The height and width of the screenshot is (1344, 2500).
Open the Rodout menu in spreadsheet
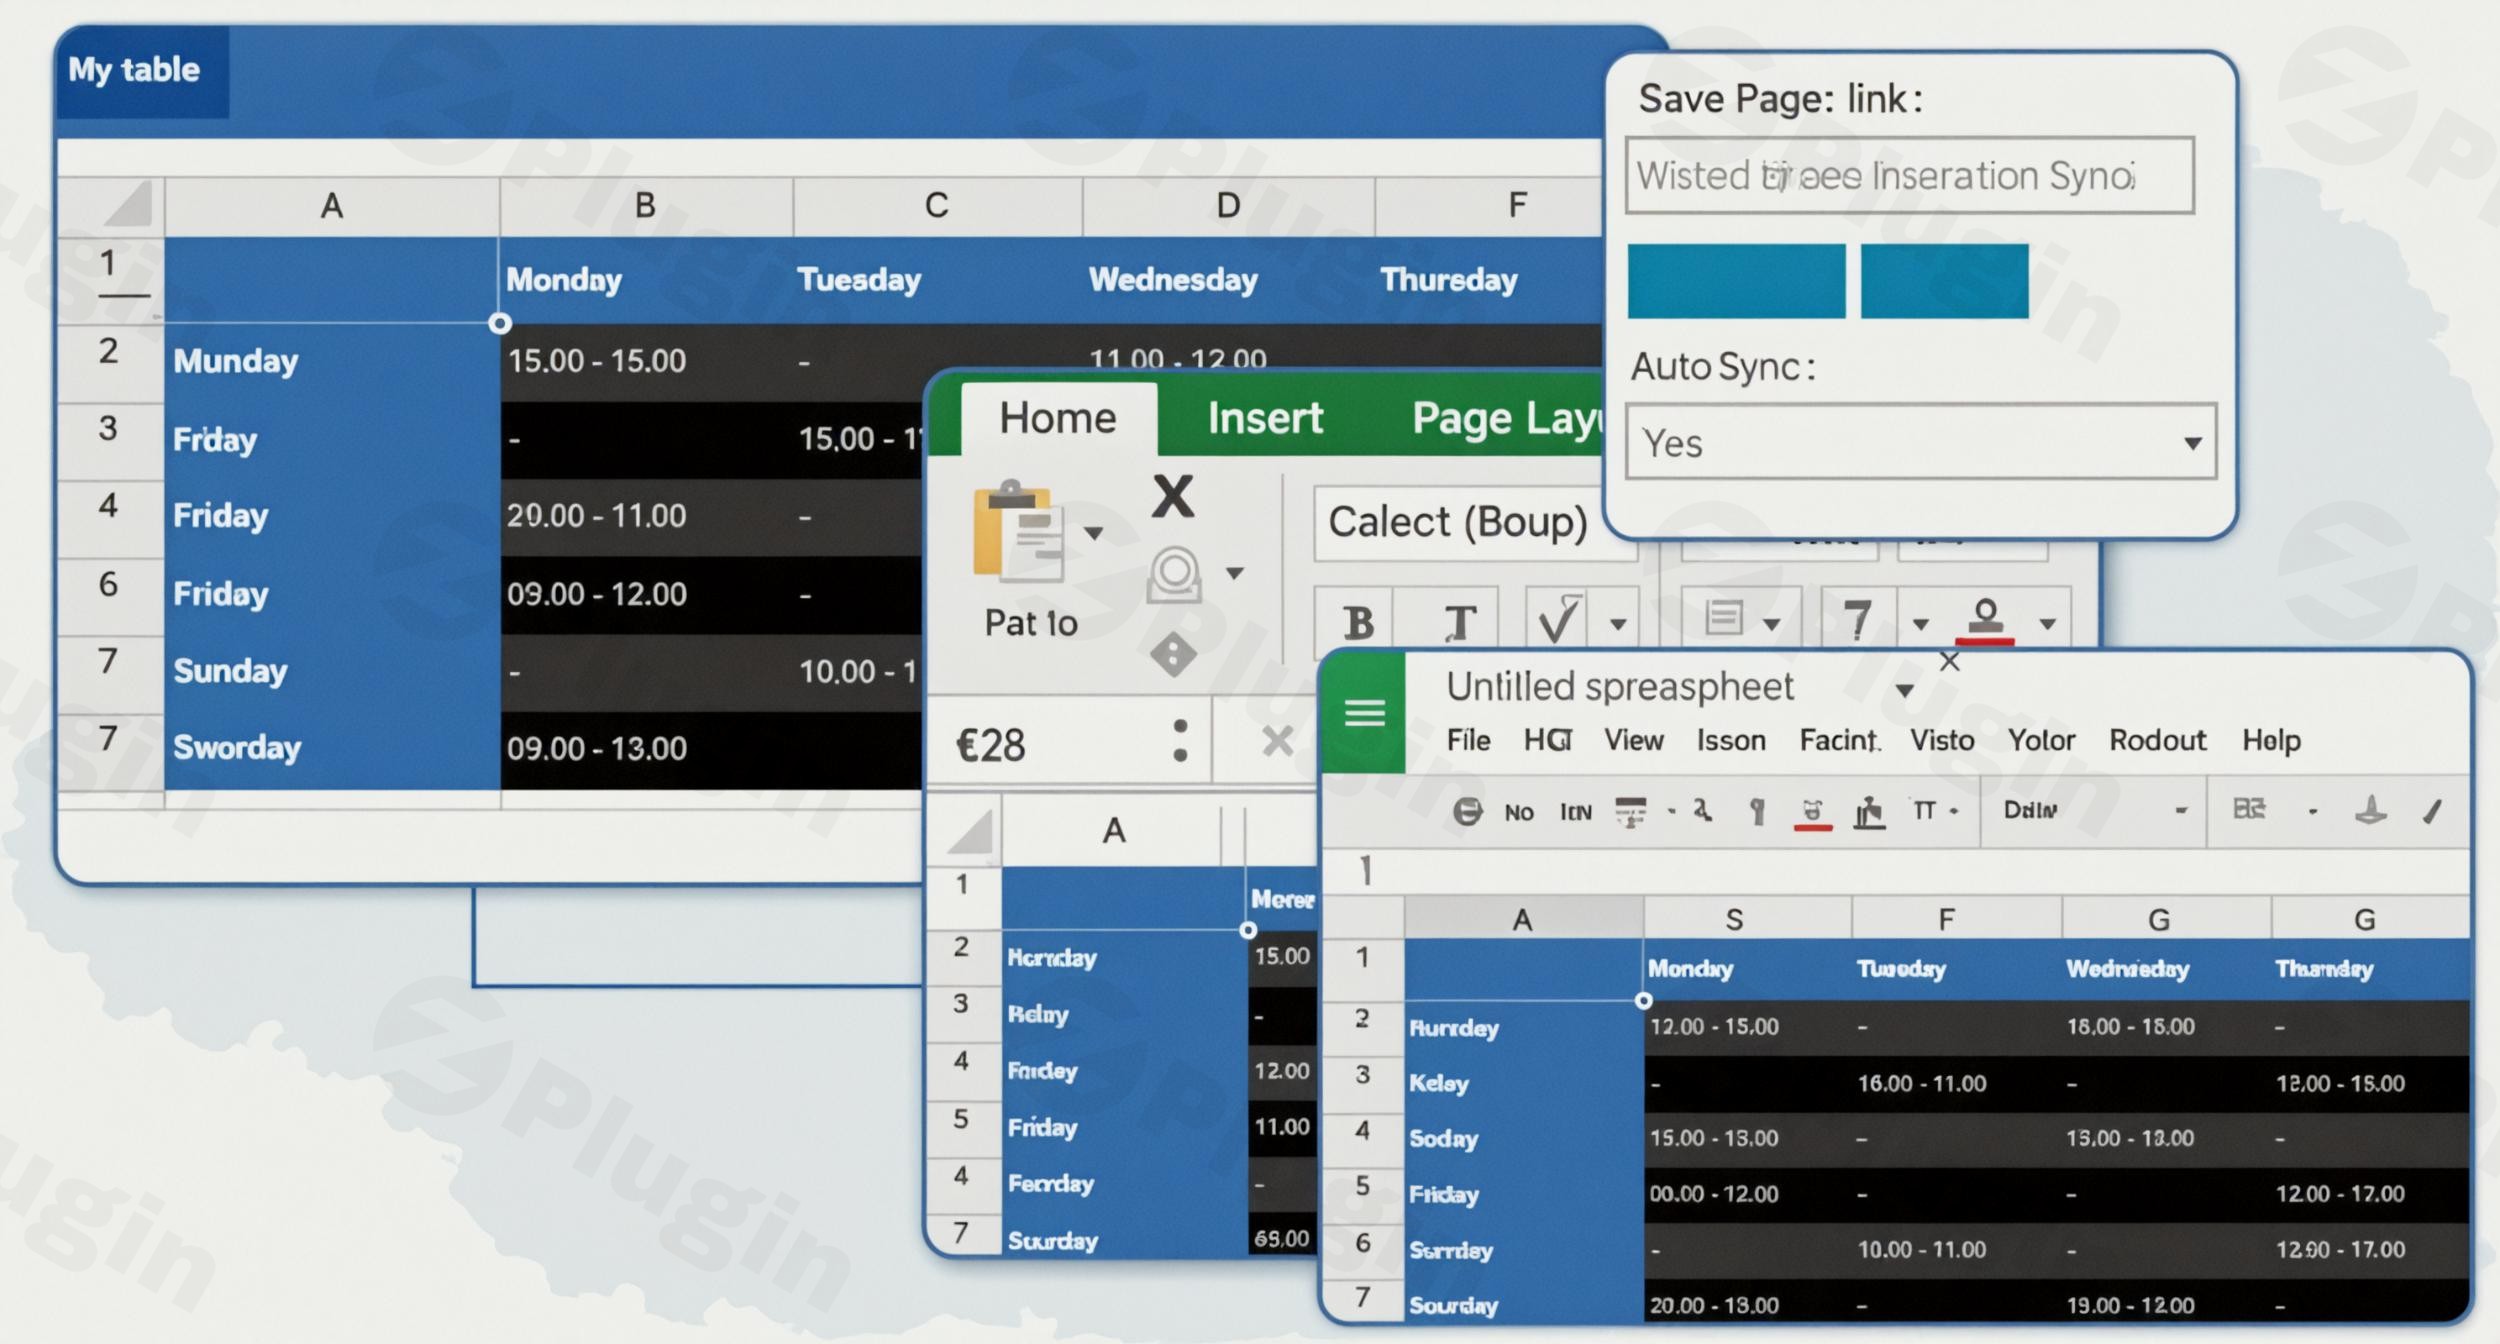2157,740
